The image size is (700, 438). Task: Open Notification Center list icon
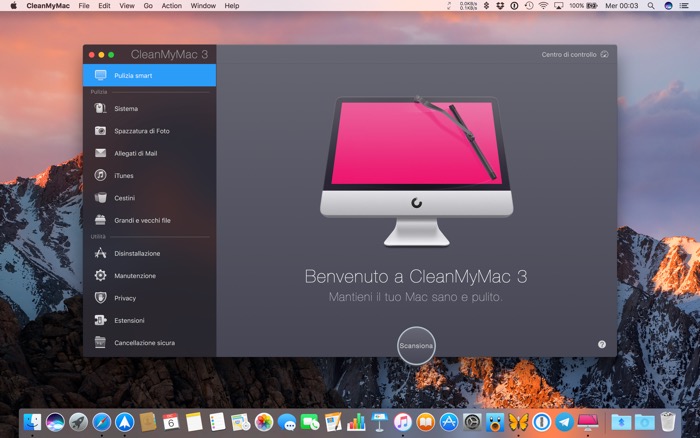[684, 6]
